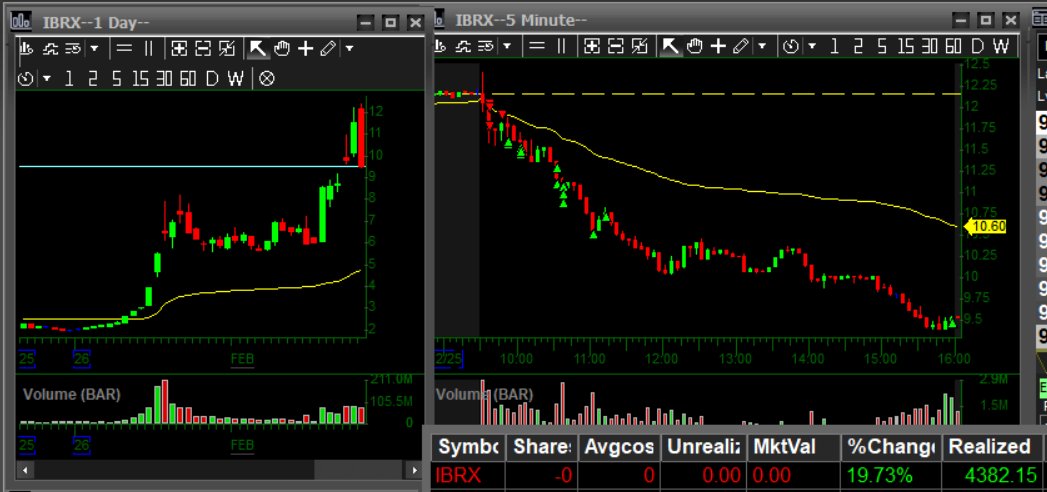Switch the 5 Minute chart to the 15-minute interval
This screenshot has width=1047, height=492.
(x=905, y=46)
